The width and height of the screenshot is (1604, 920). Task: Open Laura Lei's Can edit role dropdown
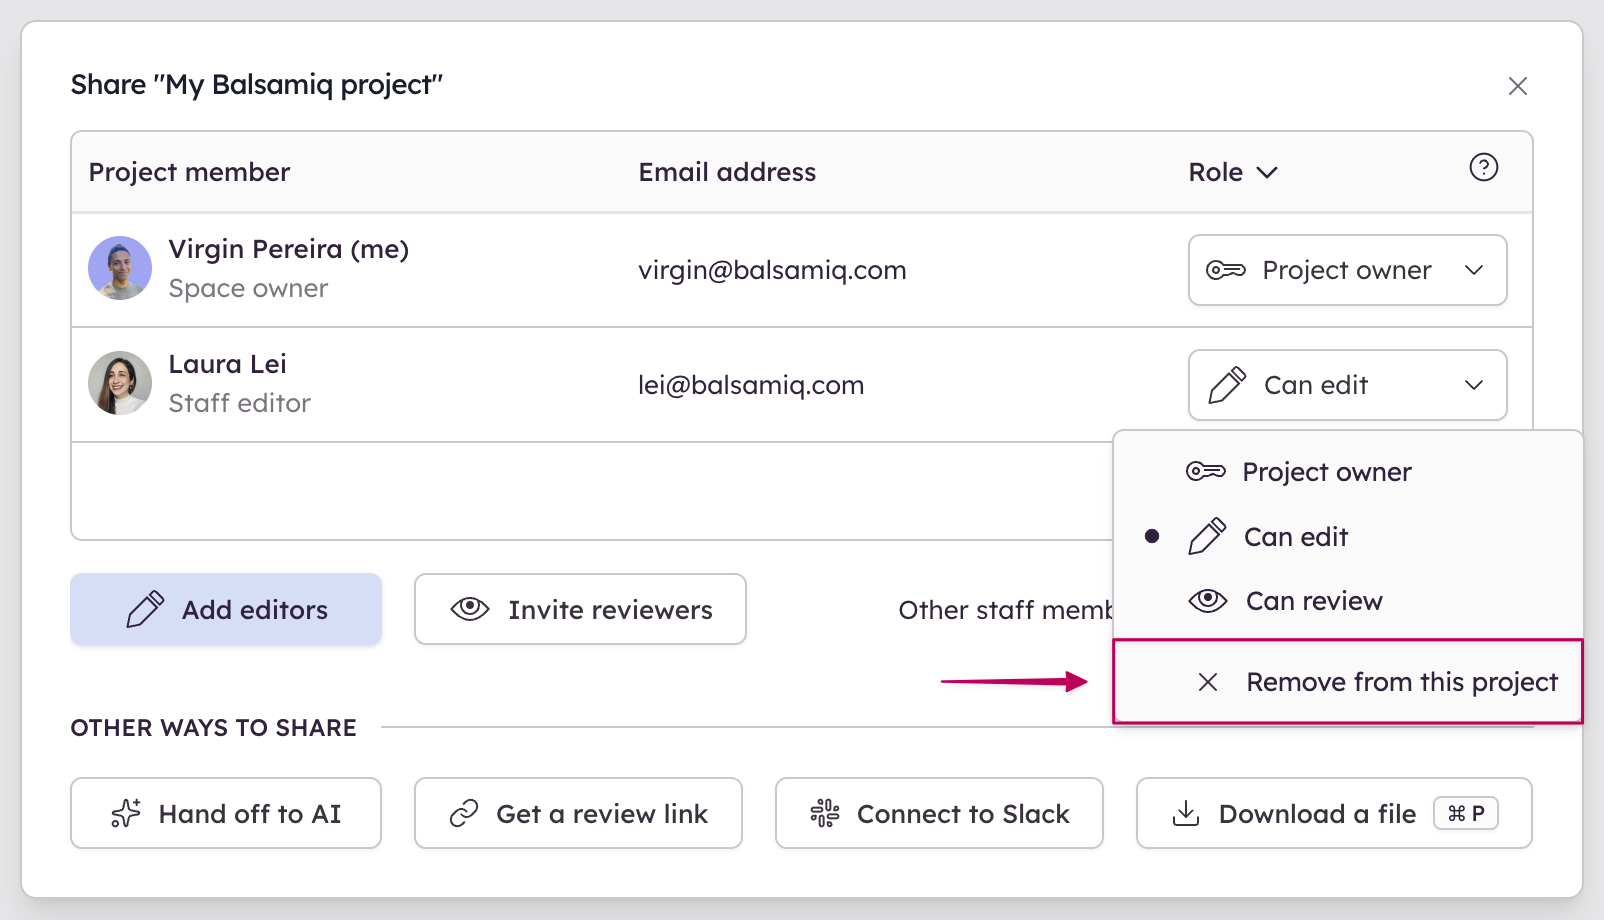coord(1347,385)
